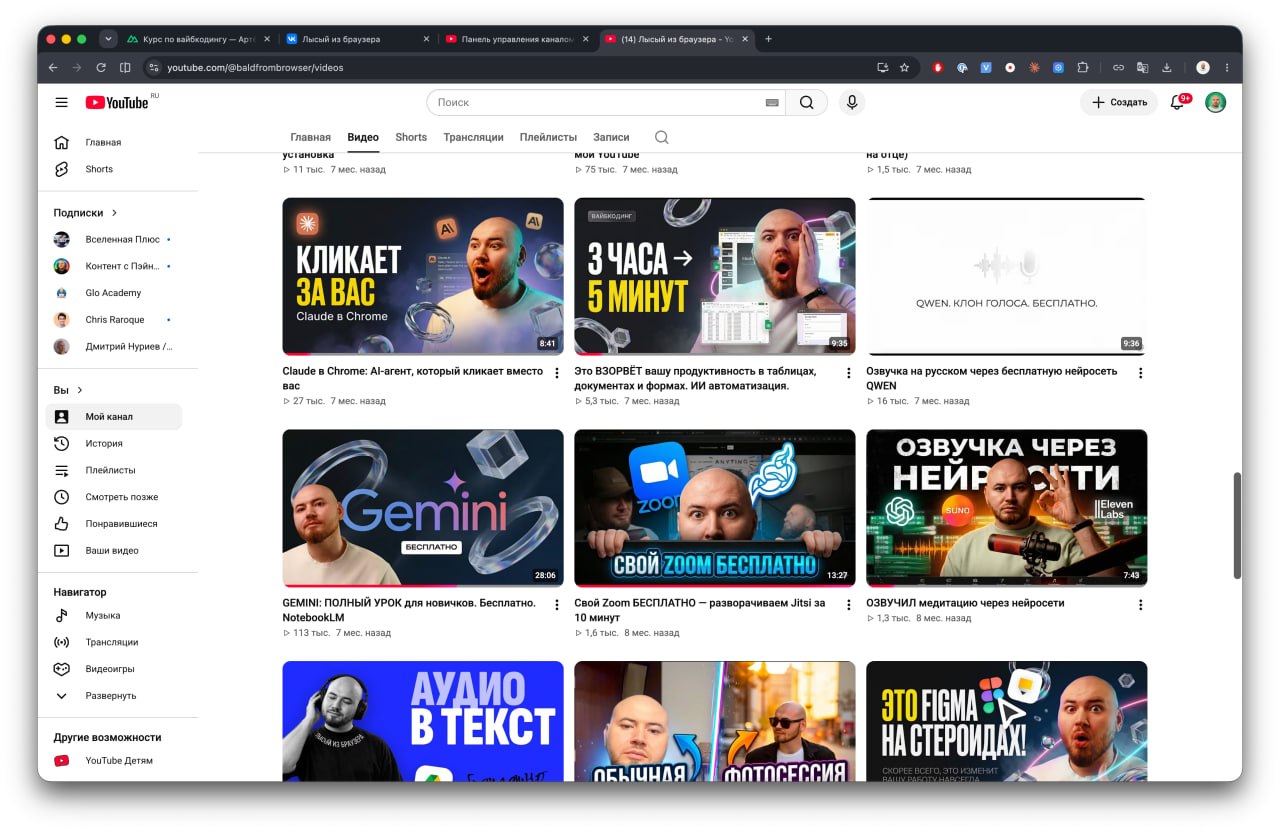Open the 3 ЧАСА → 5 МИНУТ video thumbnail

pos(715,276)
